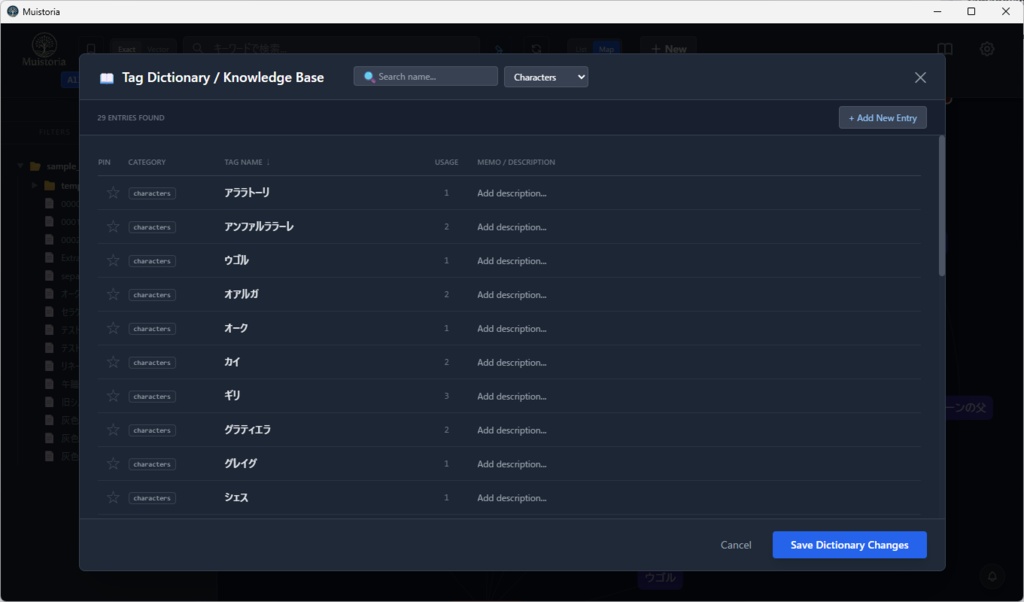Expand the temp folder in sidebar tree
This screenshot has height=602, width=1024.
[35, 185]
